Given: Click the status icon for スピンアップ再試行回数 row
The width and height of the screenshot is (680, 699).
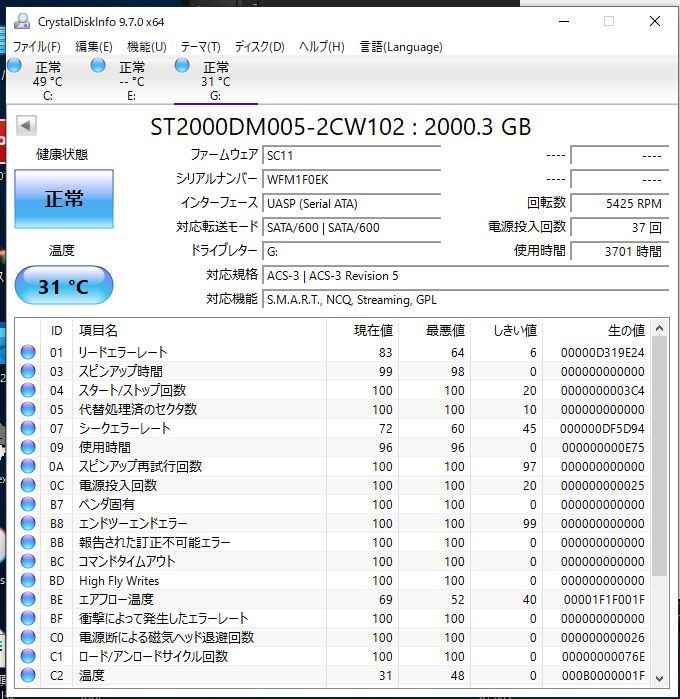Looking at the screenshot, I should pyautogui.click(x=28, y=466).
